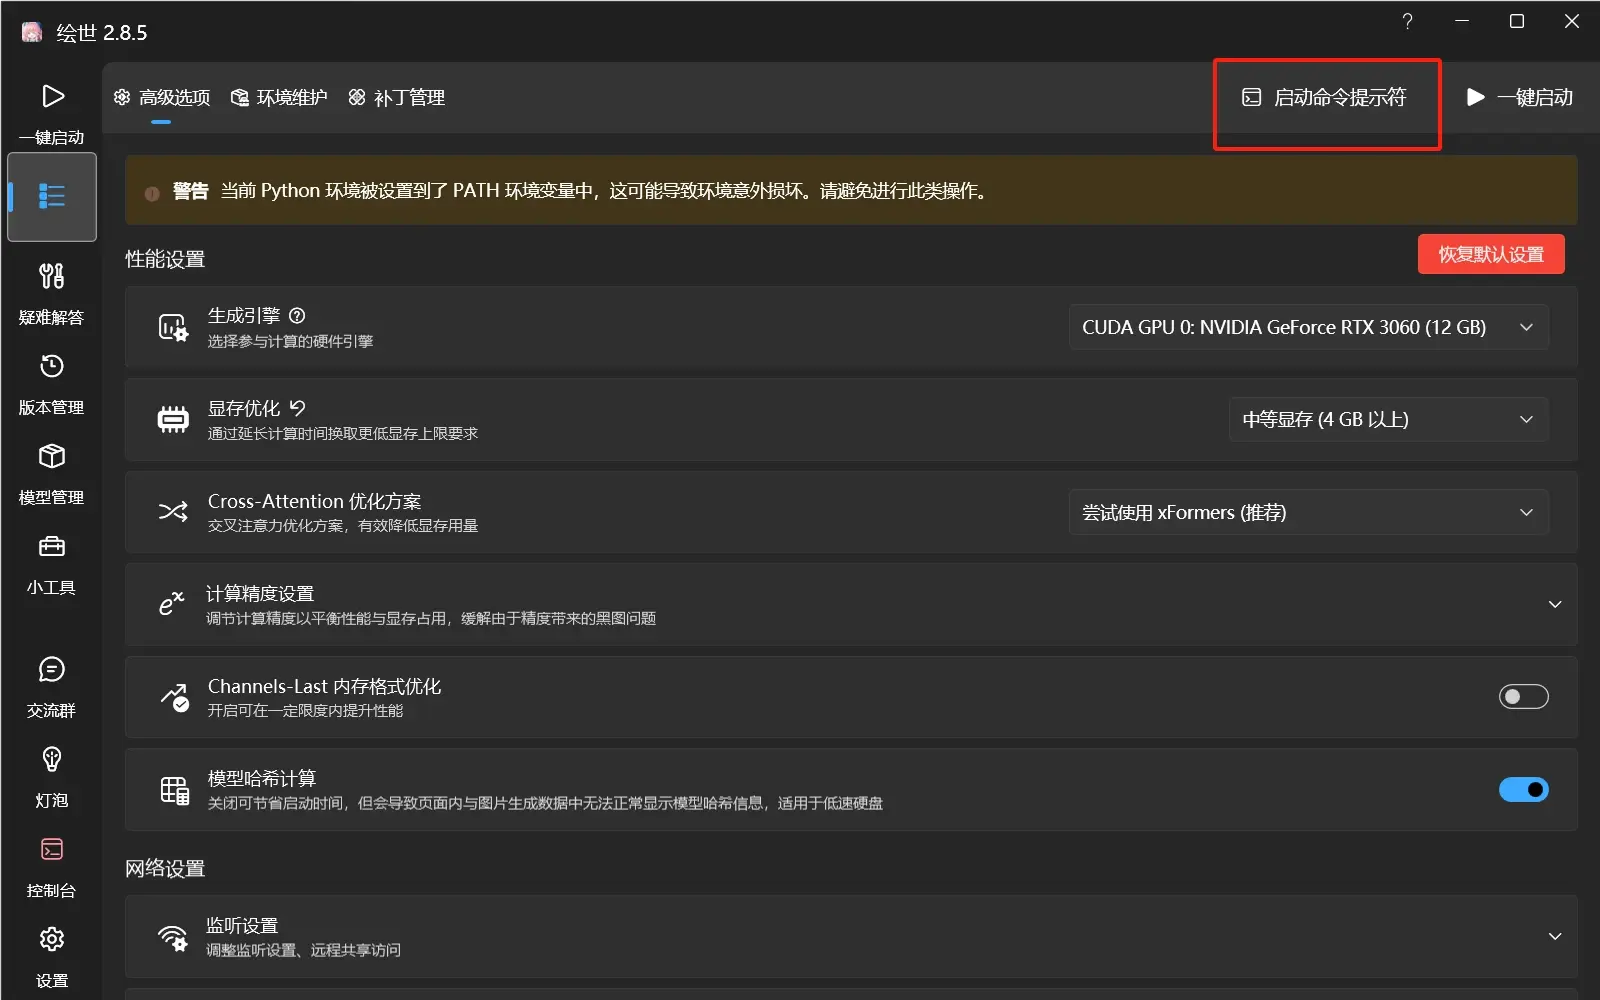Open the 一键启动 sidebar page

point(52,113)
